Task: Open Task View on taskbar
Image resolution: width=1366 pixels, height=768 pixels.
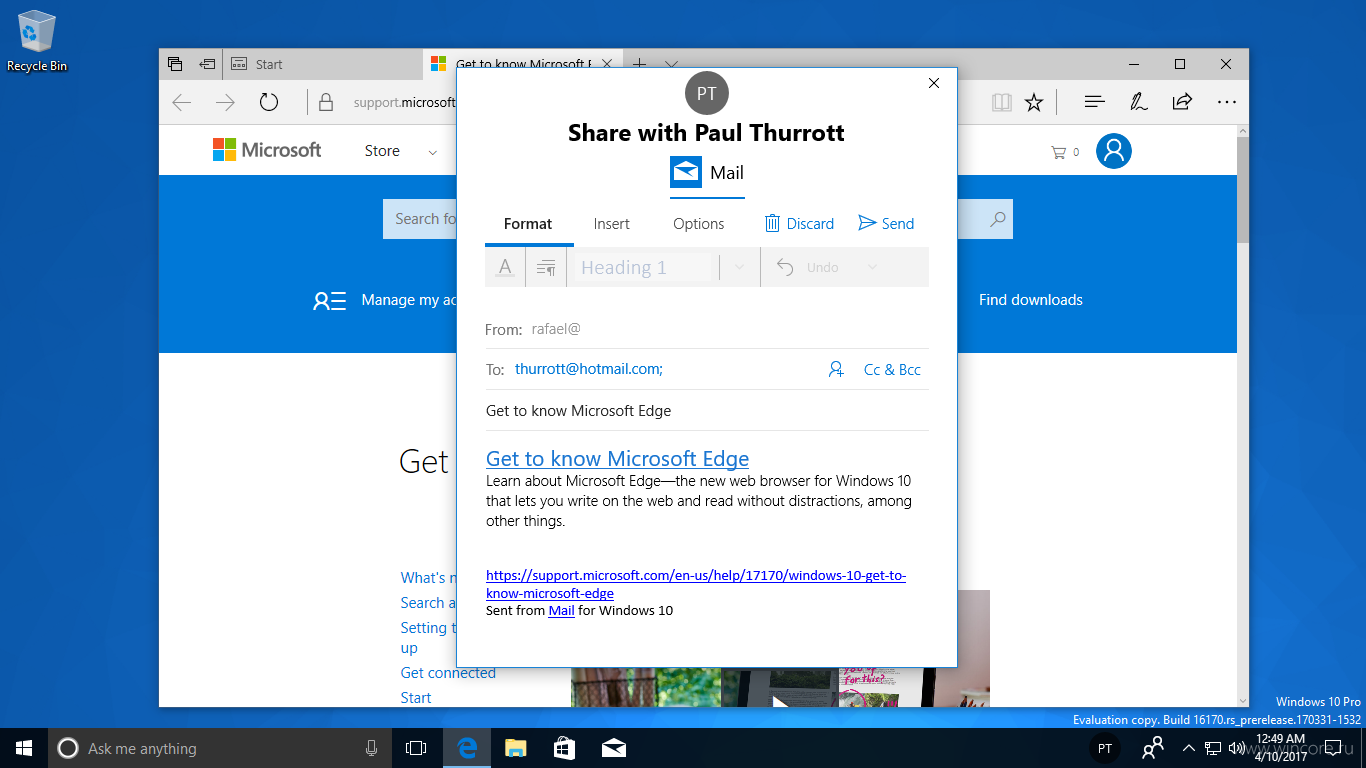Action: click(x=416, y=748)
